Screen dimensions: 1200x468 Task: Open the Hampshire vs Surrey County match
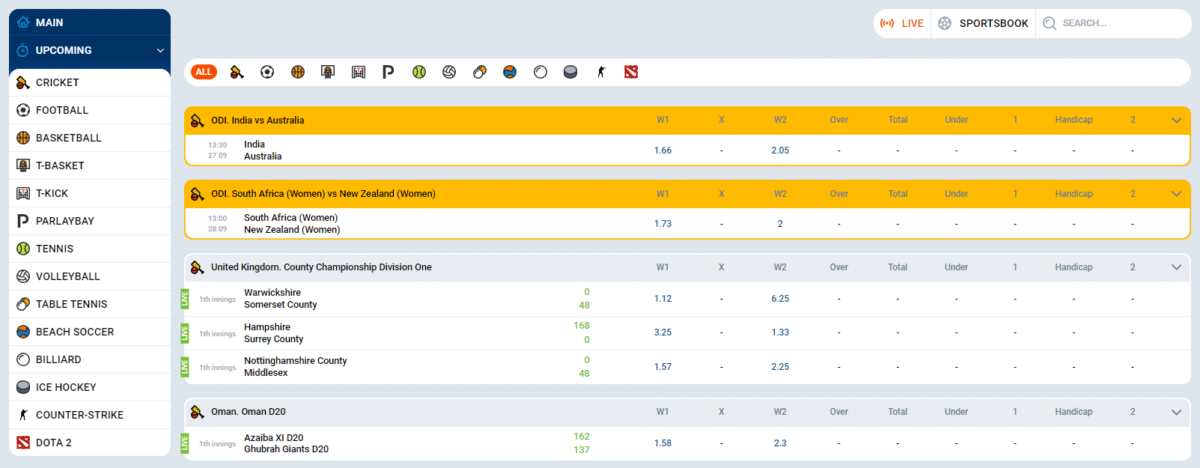[274, 333]
